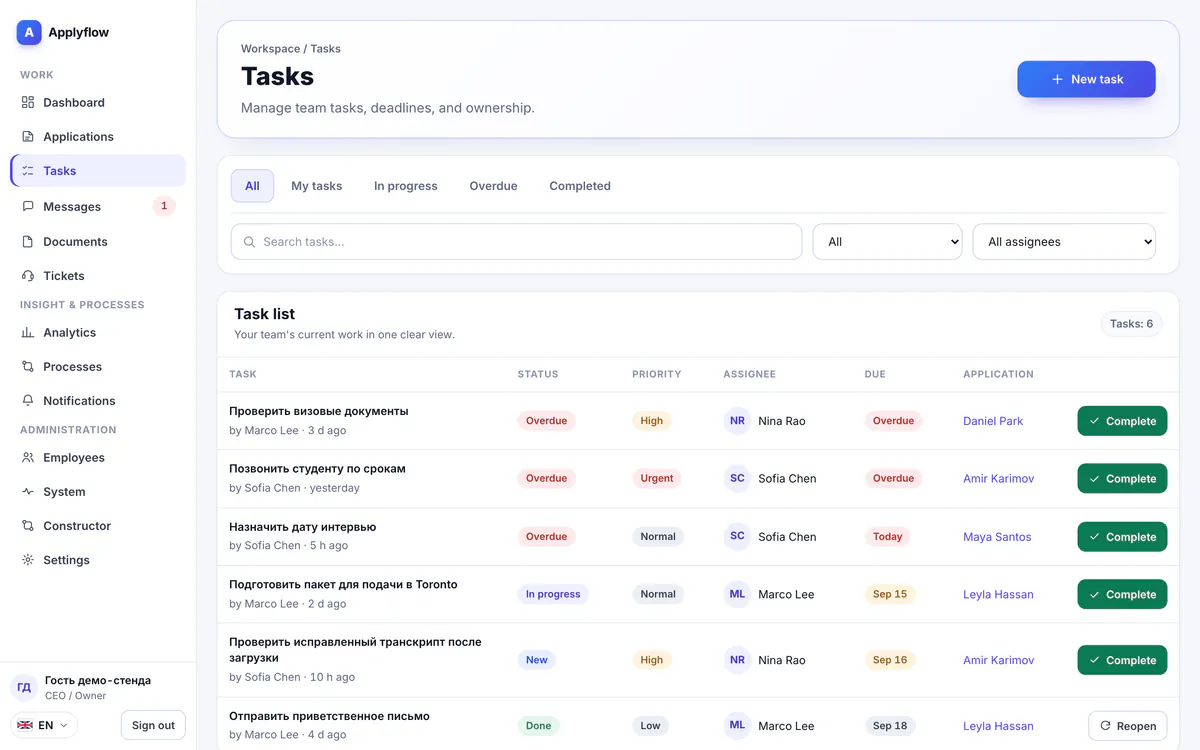Switch to the In progress tab
Screen dimensions: 1200x750
point(406,186)
